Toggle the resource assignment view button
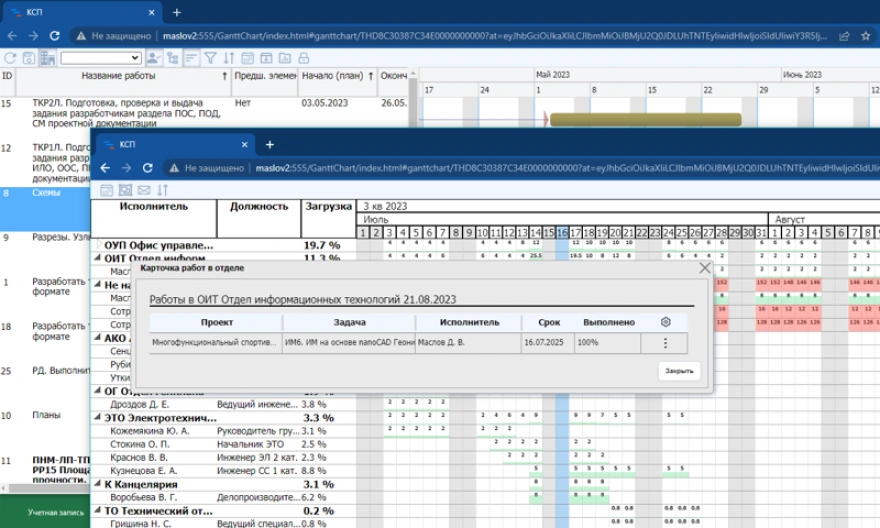The image size is (880, 528). point(153,58)
